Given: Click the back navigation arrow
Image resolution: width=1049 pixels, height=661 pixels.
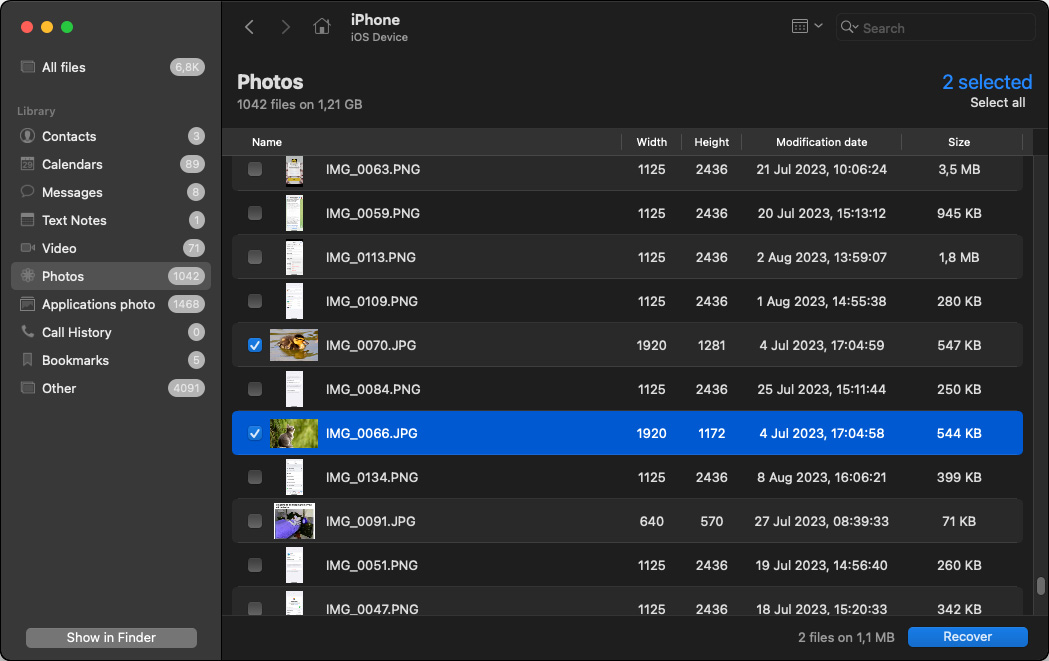Looking at the screenshot, I should [249, 27].
